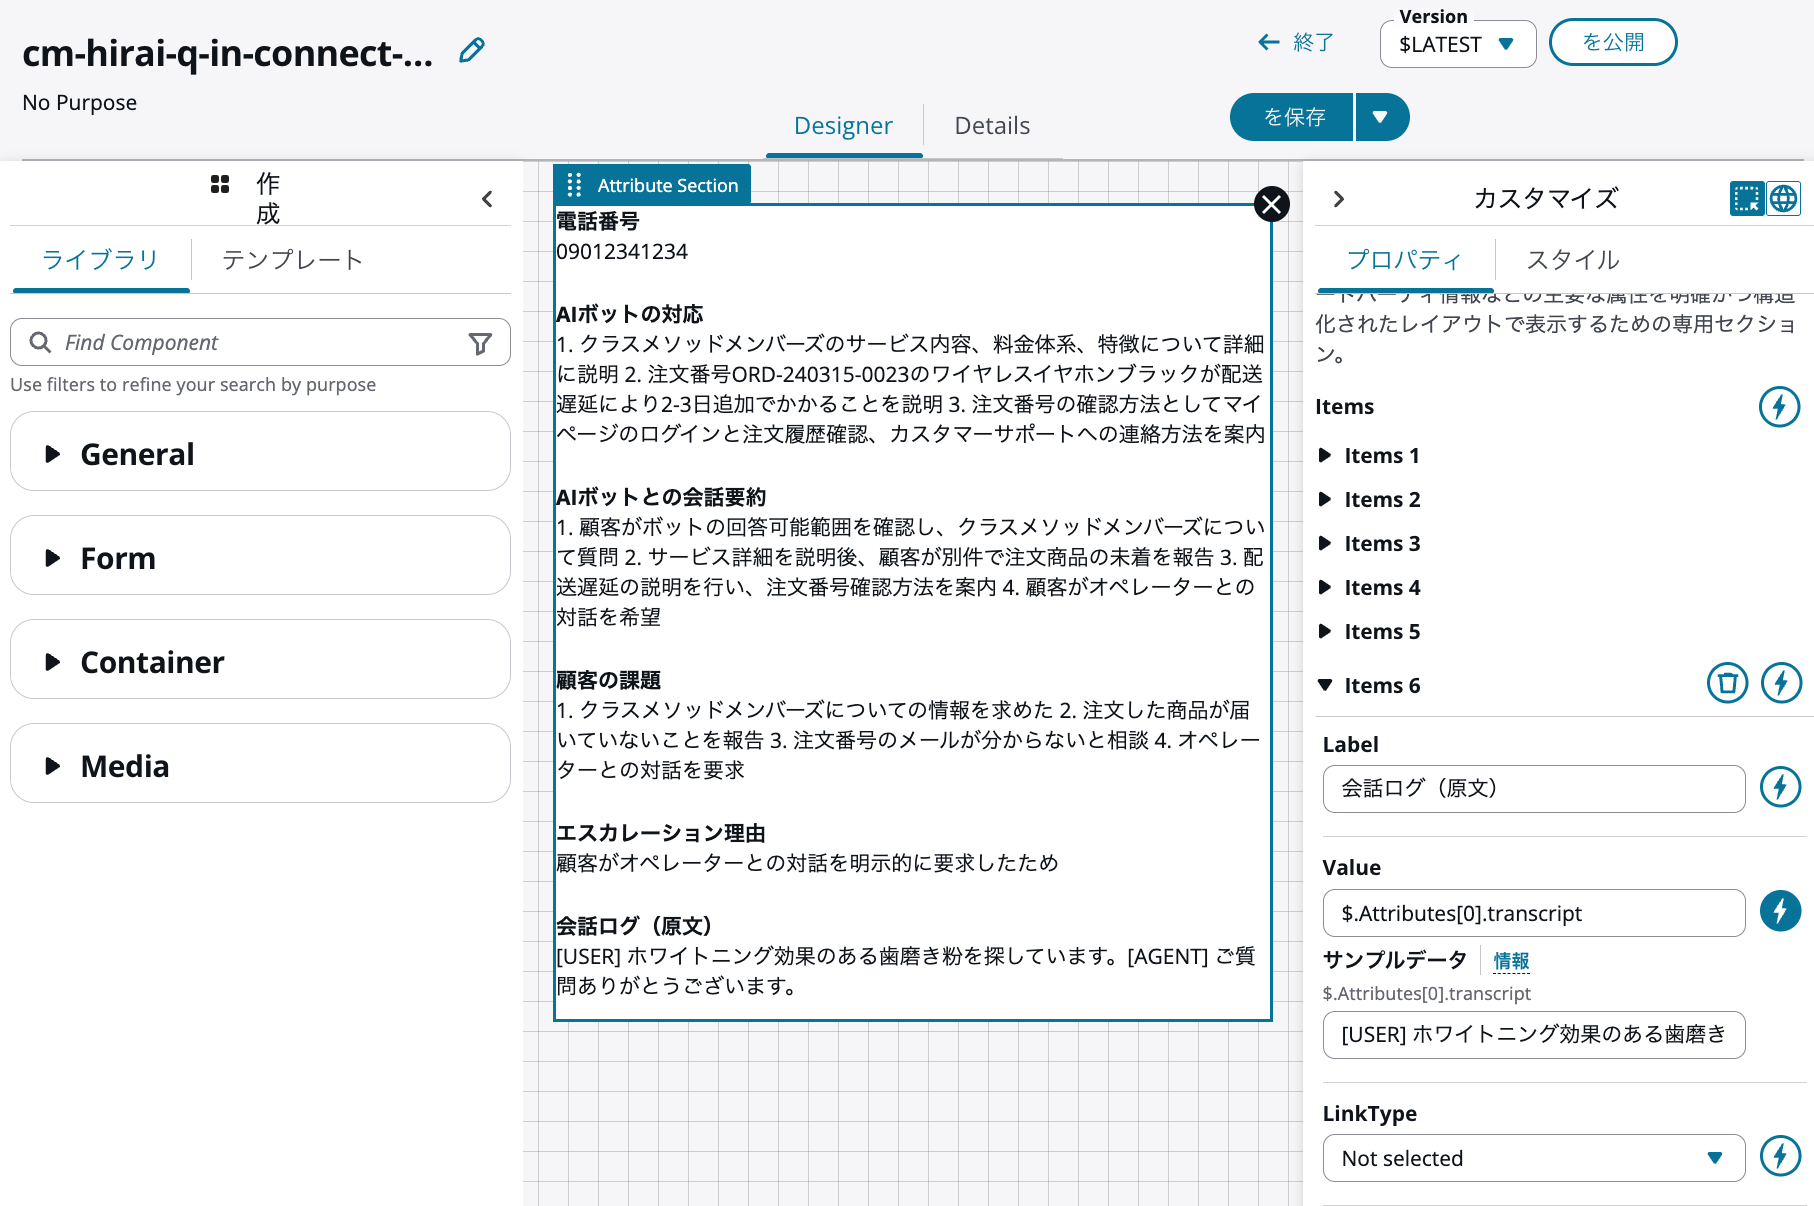Close the Attribute Section with the X button
Viewport: 1814px width, 1206px height.
point(1271,204)
